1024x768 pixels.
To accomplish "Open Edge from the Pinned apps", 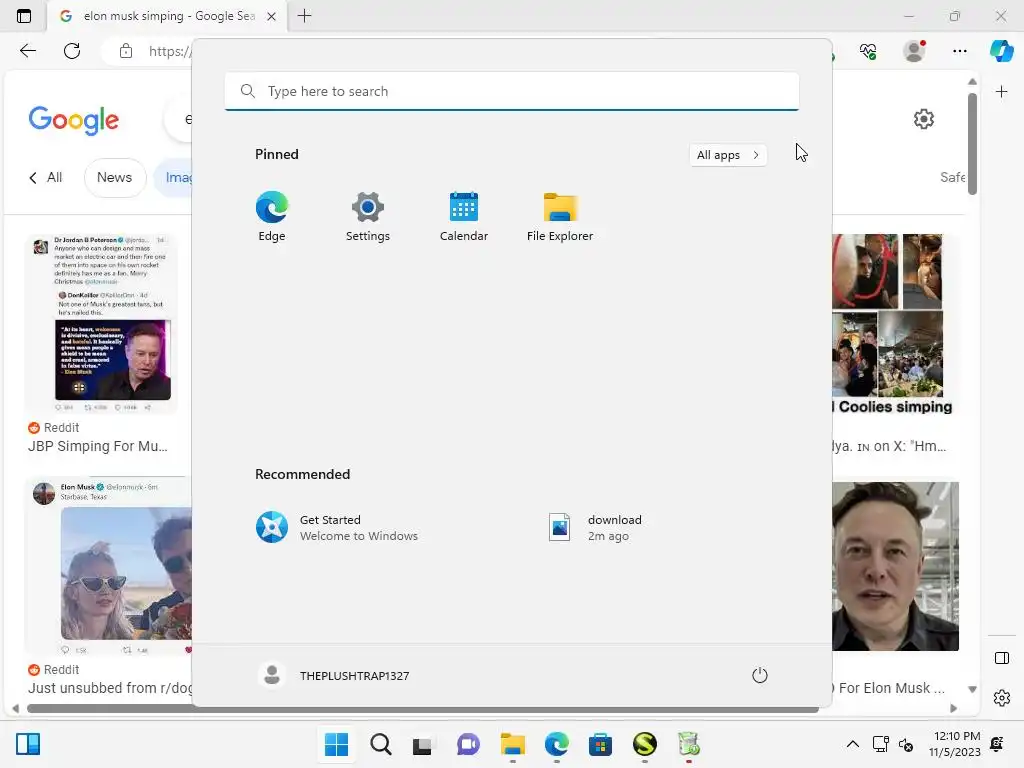I will (x=272, y=216).
